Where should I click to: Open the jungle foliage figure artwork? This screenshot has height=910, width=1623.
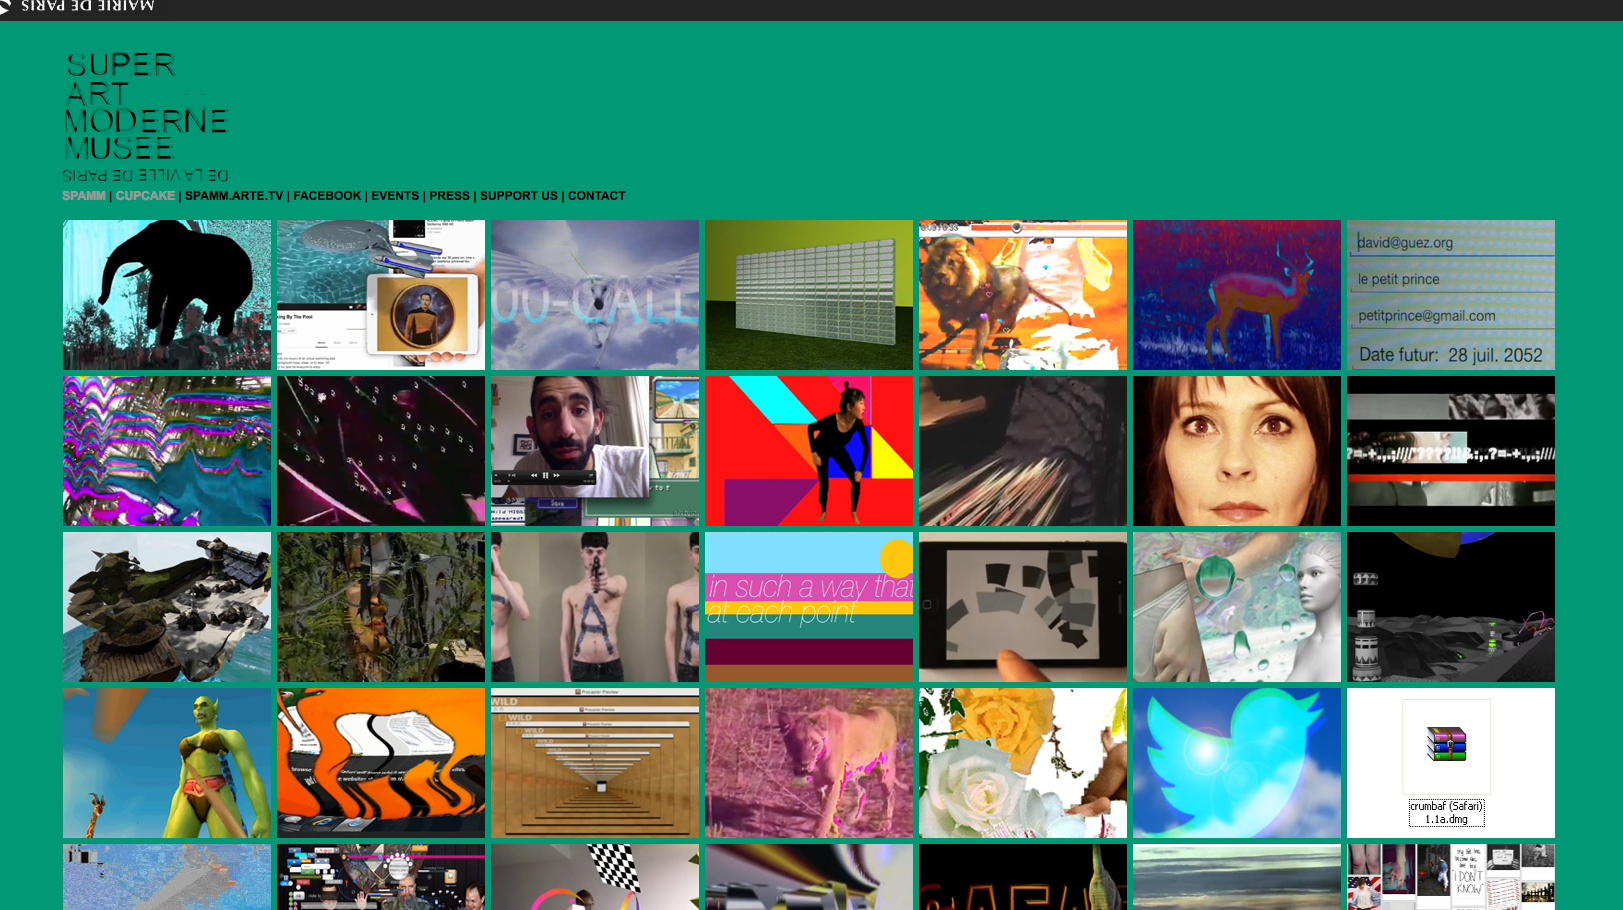click(x=381, y=607)
